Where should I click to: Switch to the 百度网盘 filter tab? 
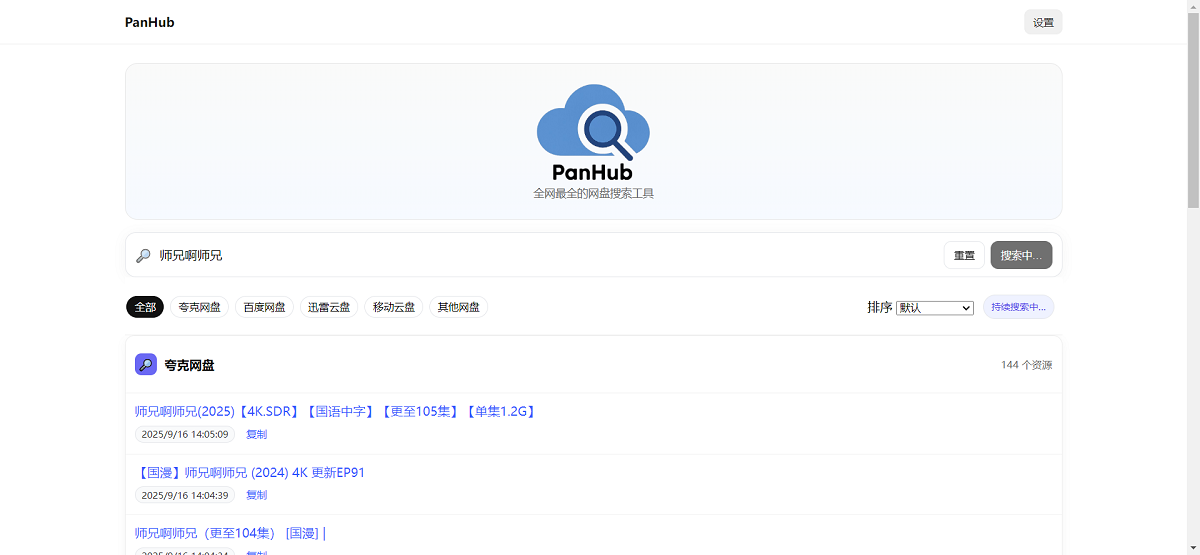[265, 307]
